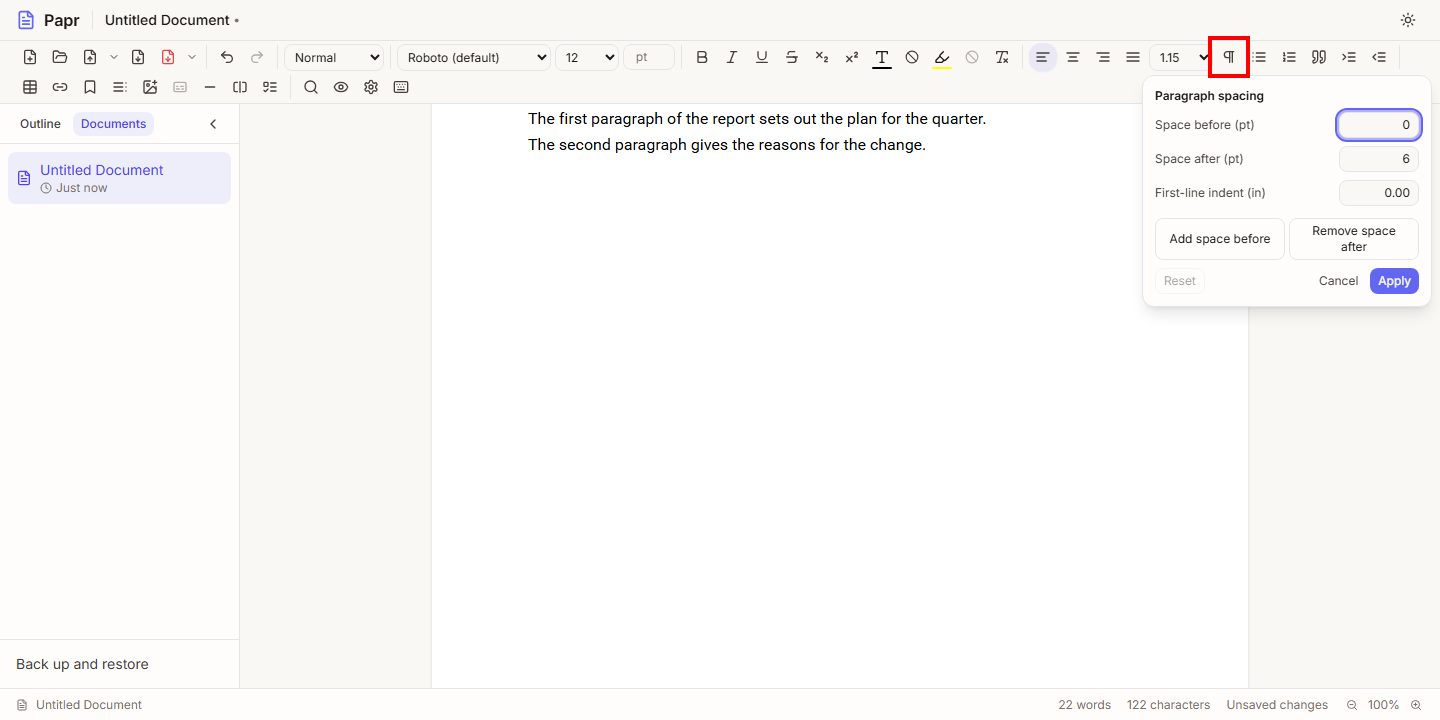
Task: Toggle the eye preview mode
Action: [341, 87]
